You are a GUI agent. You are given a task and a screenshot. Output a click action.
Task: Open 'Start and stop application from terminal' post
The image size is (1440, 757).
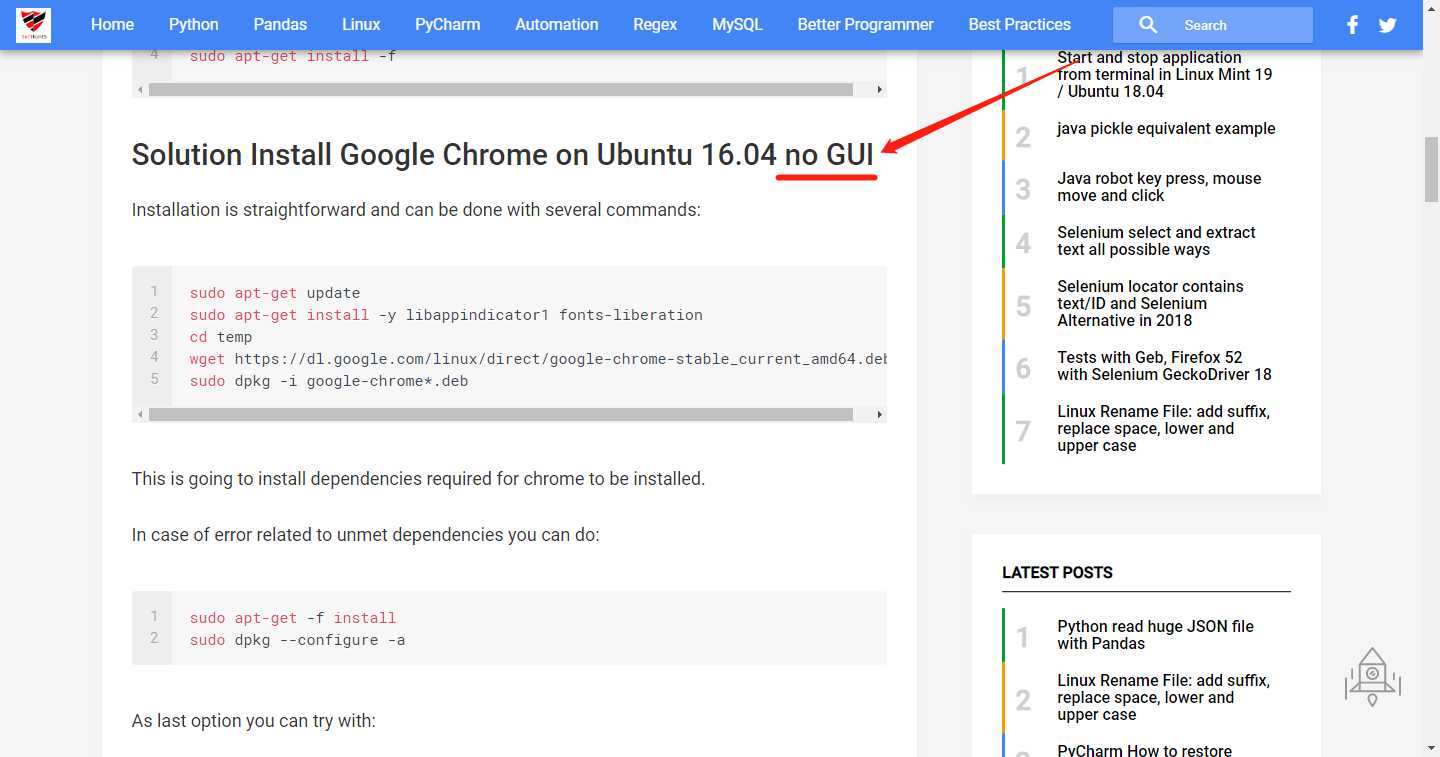[1165, 75]
